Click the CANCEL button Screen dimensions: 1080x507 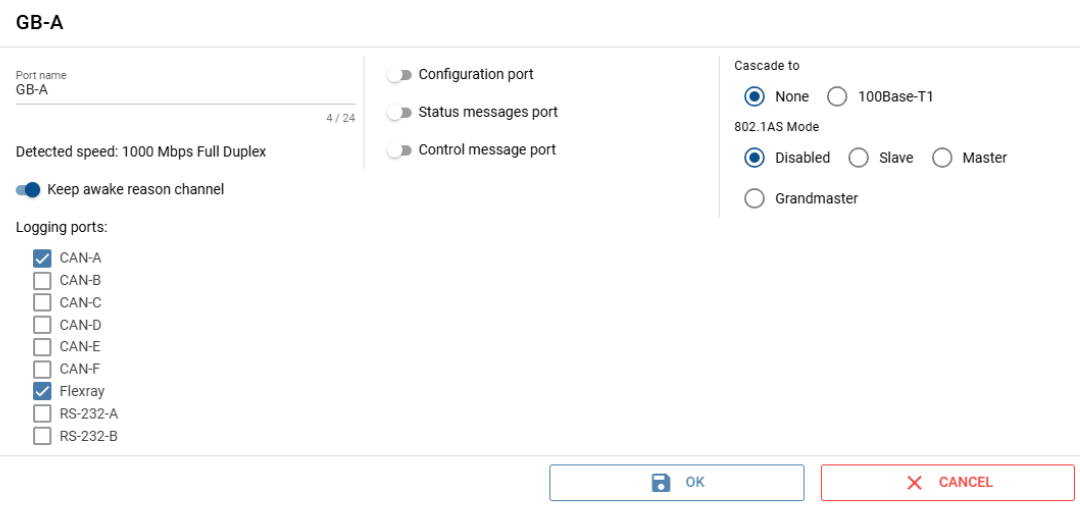tap(947, 482)
